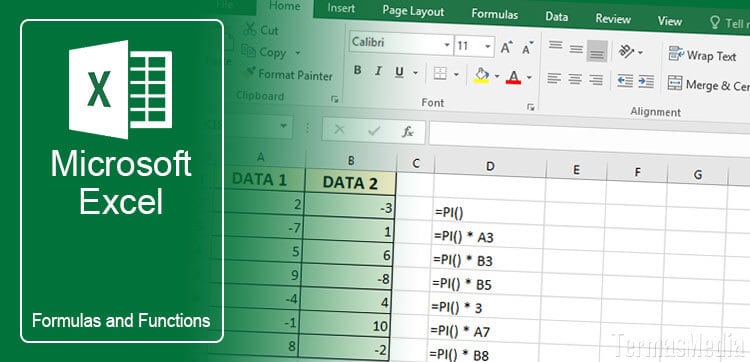This screenshot has width=750, height=362.
Task: Click the formula bar Cancel X icon
Action: pyautogui.click(x=340, y=130)
